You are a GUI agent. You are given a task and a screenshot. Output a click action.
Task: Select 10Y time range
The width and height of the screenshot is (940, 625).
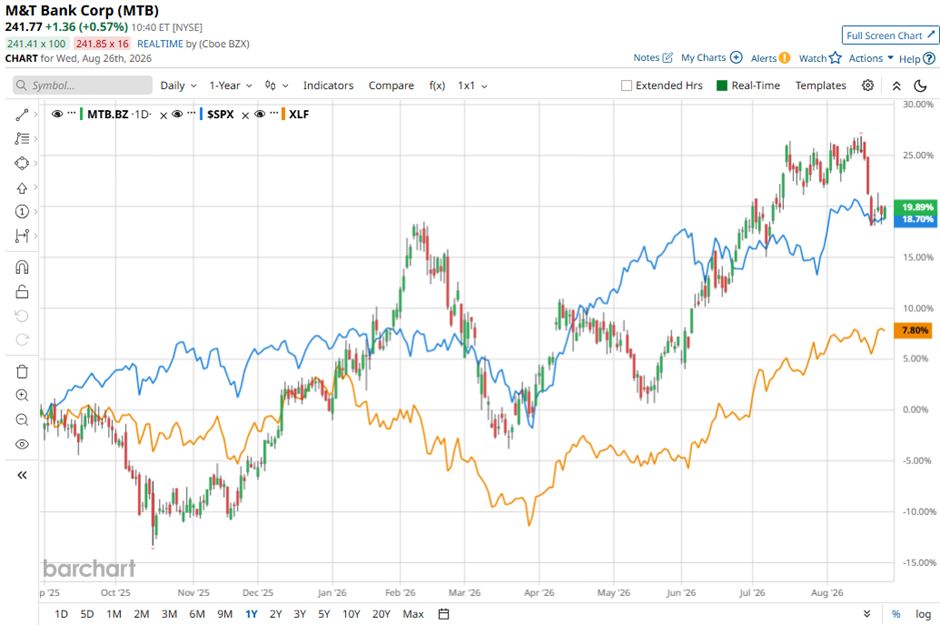351,614
